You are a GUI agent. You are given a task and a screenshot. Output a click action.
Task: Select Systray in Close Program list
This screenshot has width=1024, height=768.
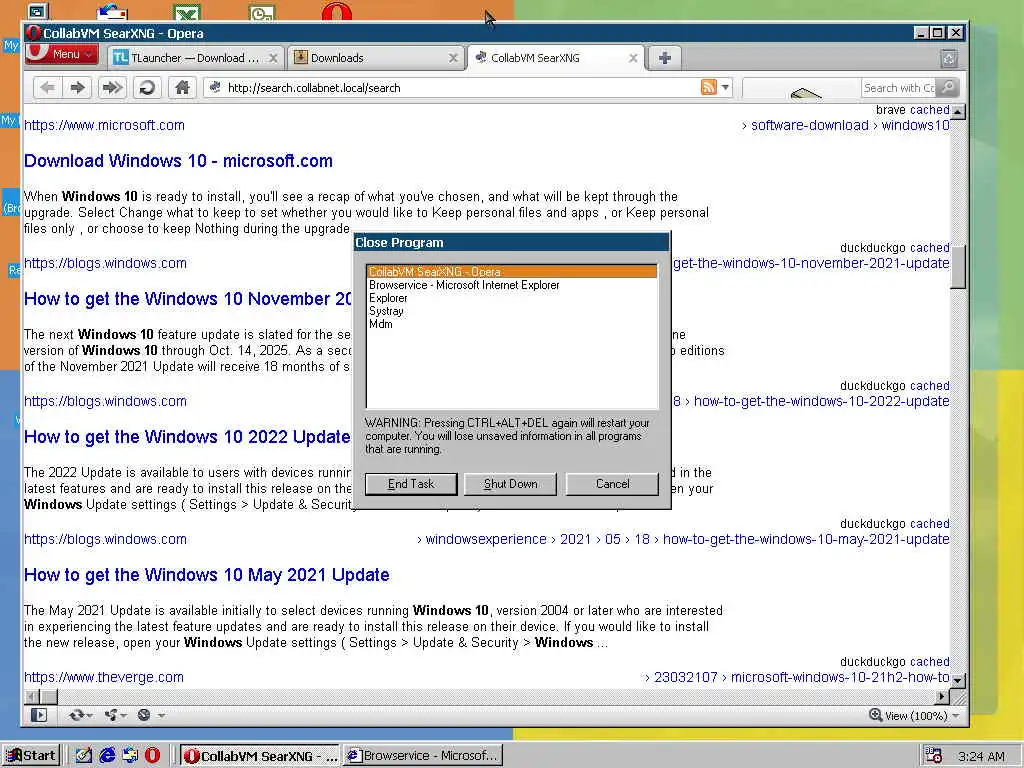(x=512, y=311)
